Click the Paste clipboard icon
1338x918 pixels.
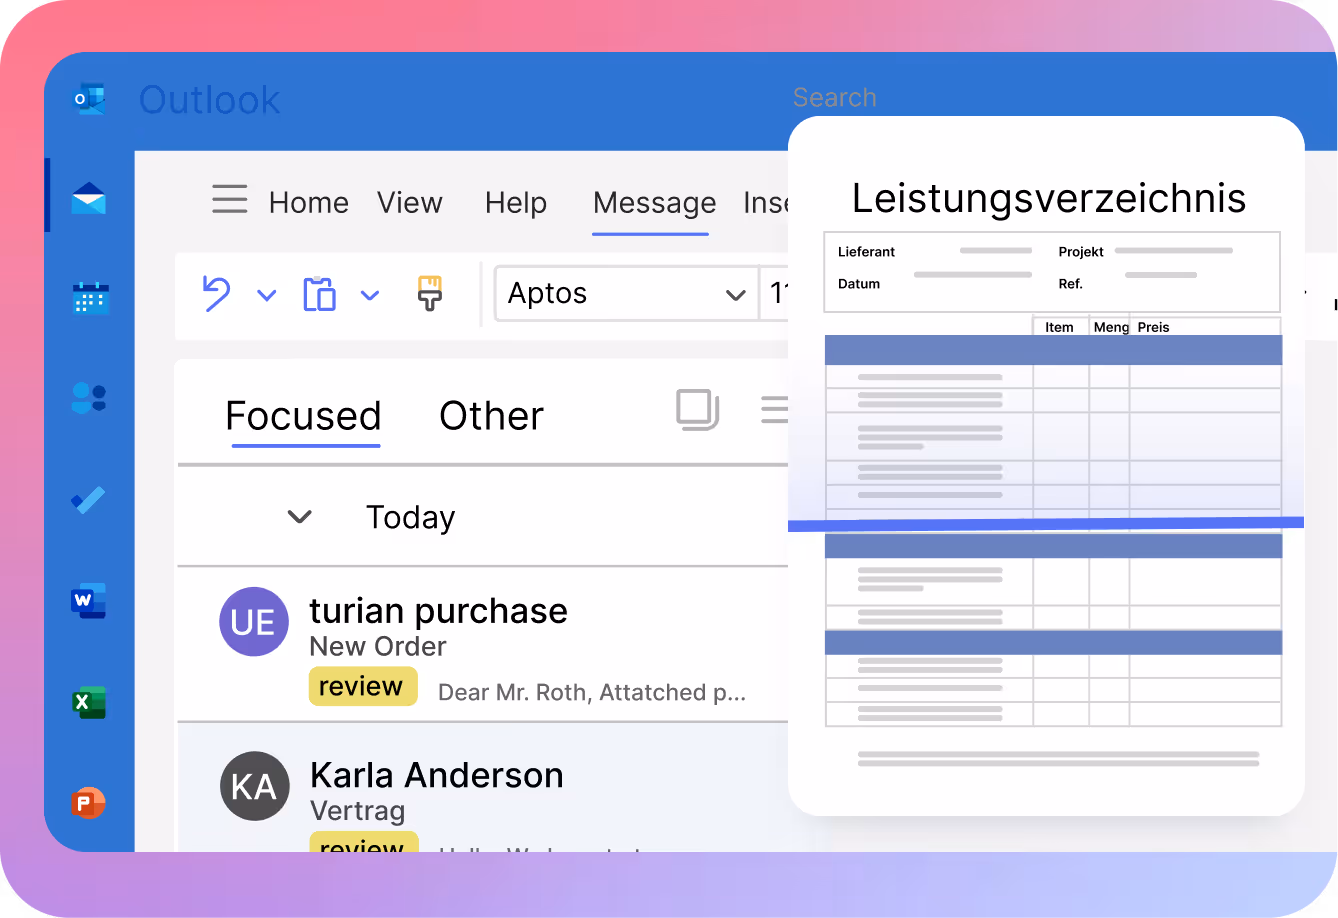point(319,294)
